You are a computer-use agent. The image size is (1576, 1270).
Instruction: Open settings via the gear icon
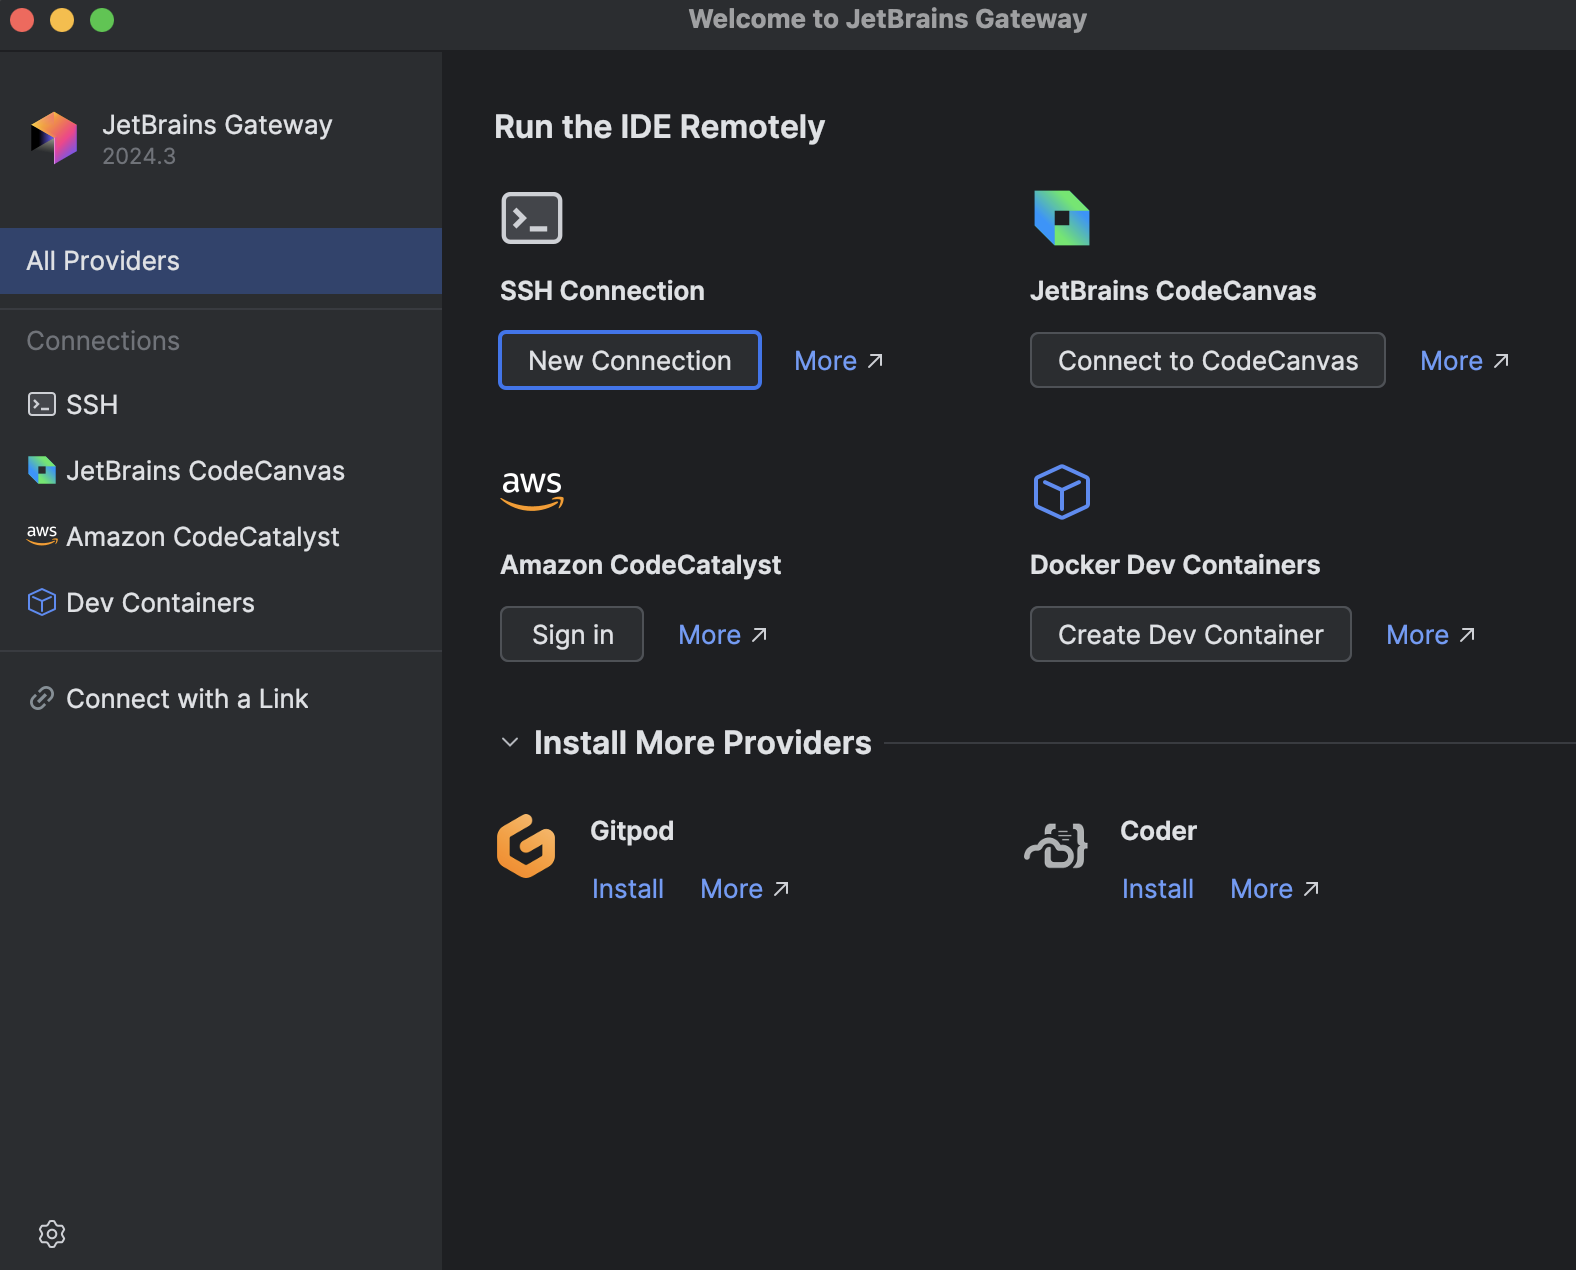coord(52,1234)
